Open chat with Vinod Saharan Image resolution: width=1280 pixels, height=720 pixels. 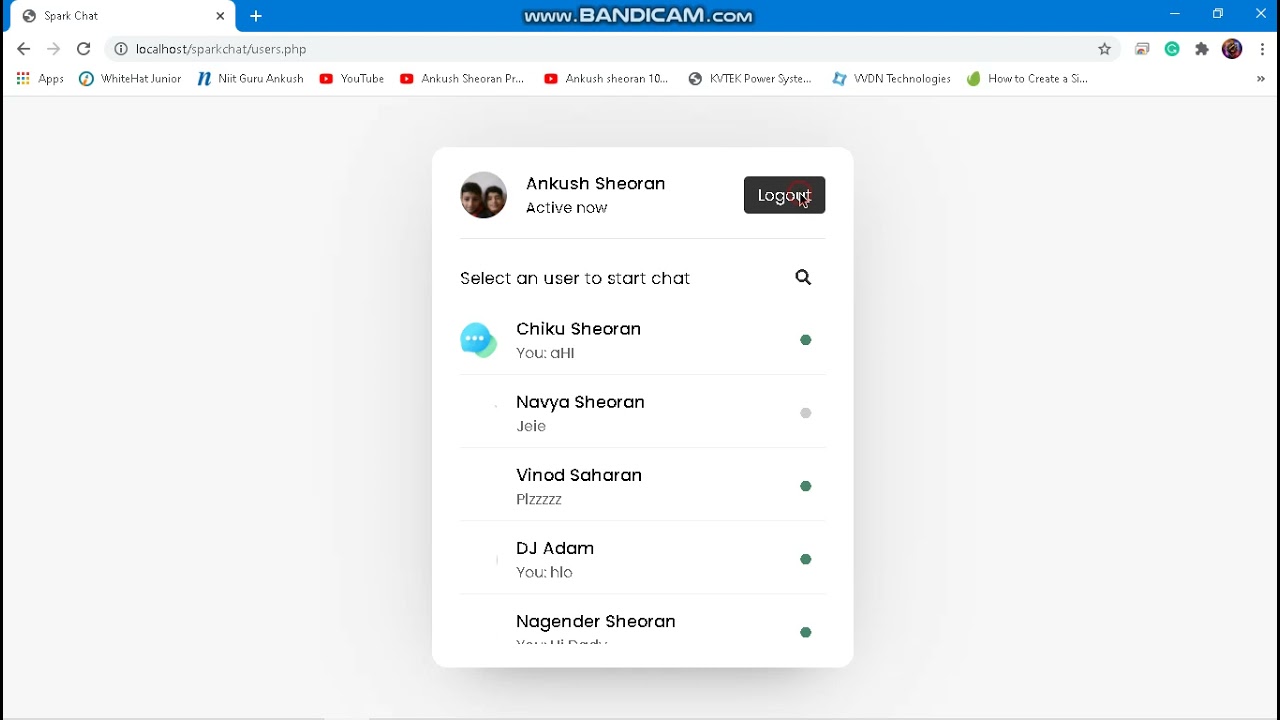click(643, 486)
